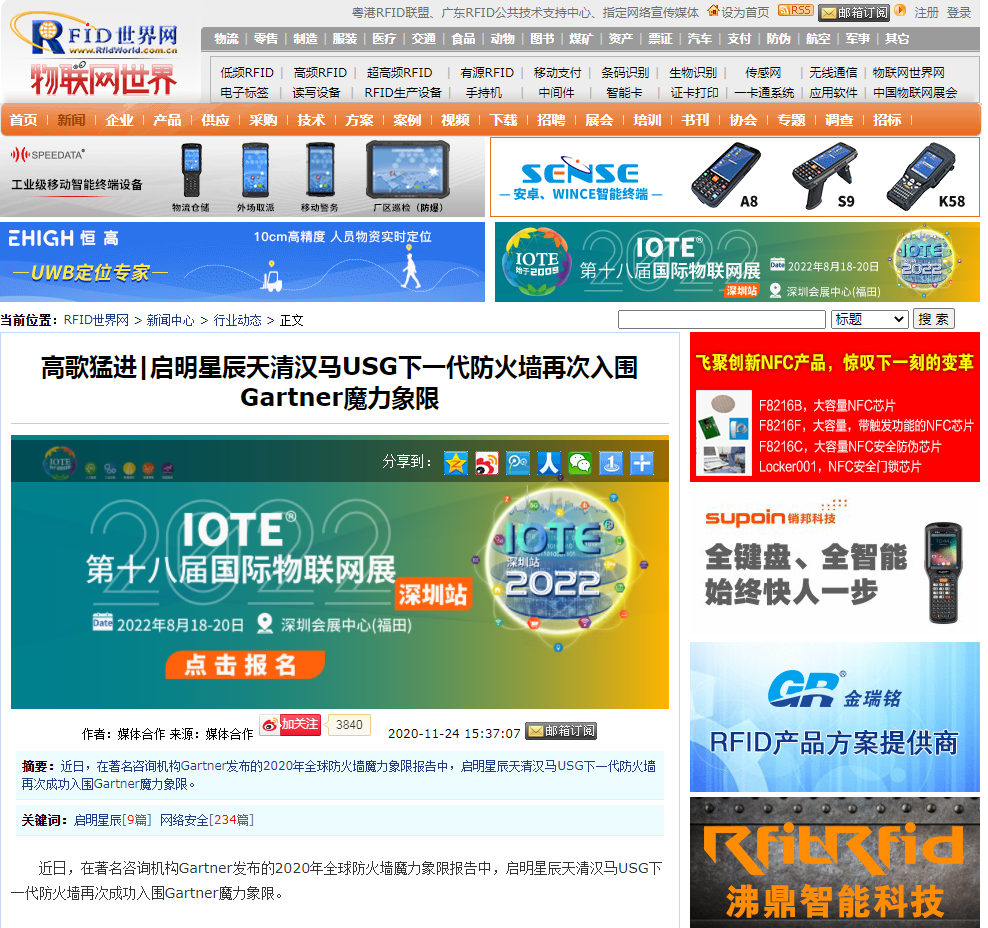Click article publish time 2020-11-24 15:37:07
The height and width of the screenshot is (928, 988).
tap(454, 734)
